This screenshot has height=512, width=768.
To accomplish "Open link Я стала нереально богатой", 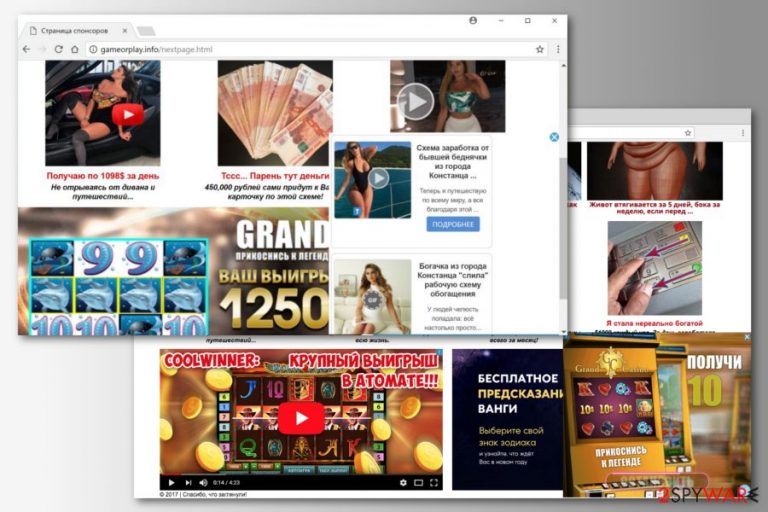I will point(654,323).
